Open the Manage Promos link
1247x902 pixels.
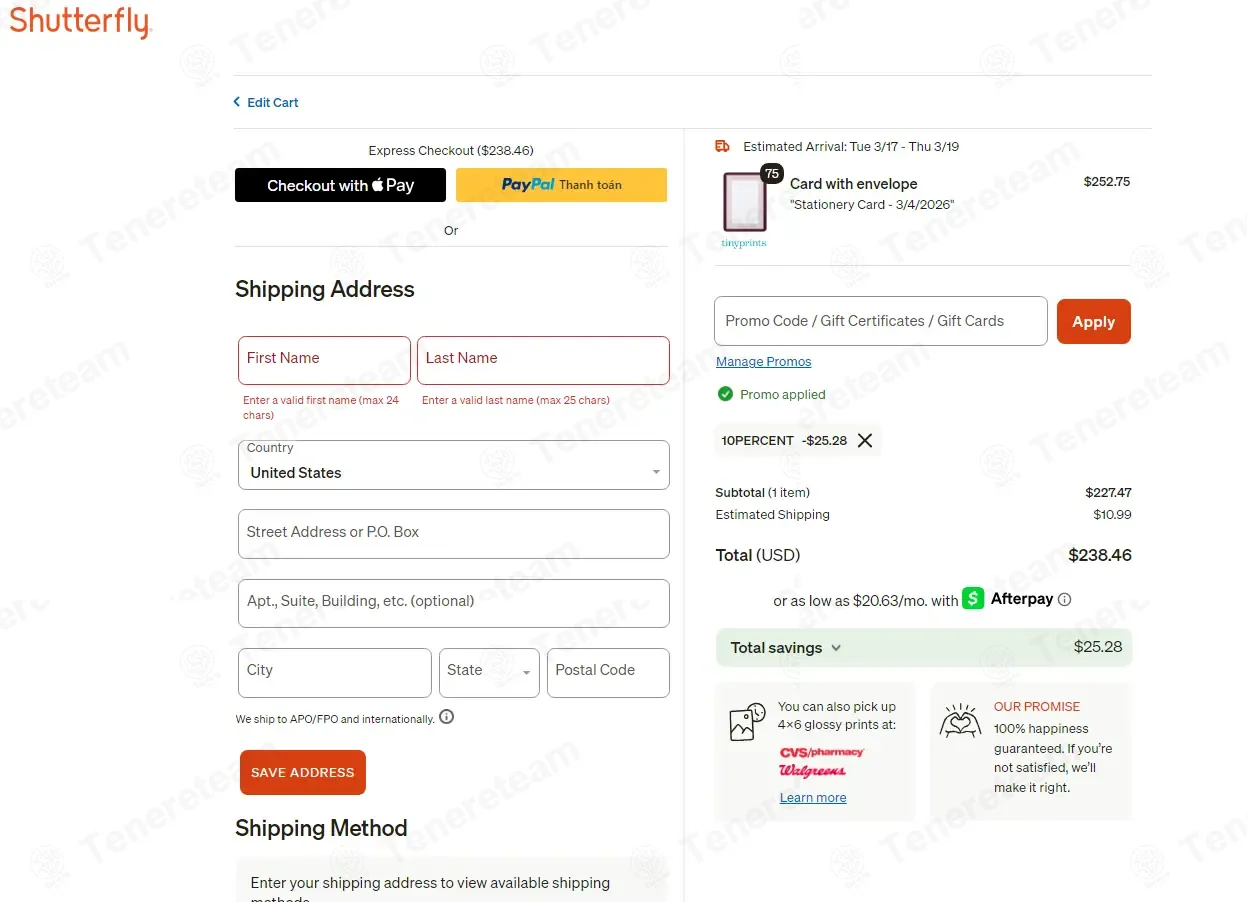[x=764, y=362]
